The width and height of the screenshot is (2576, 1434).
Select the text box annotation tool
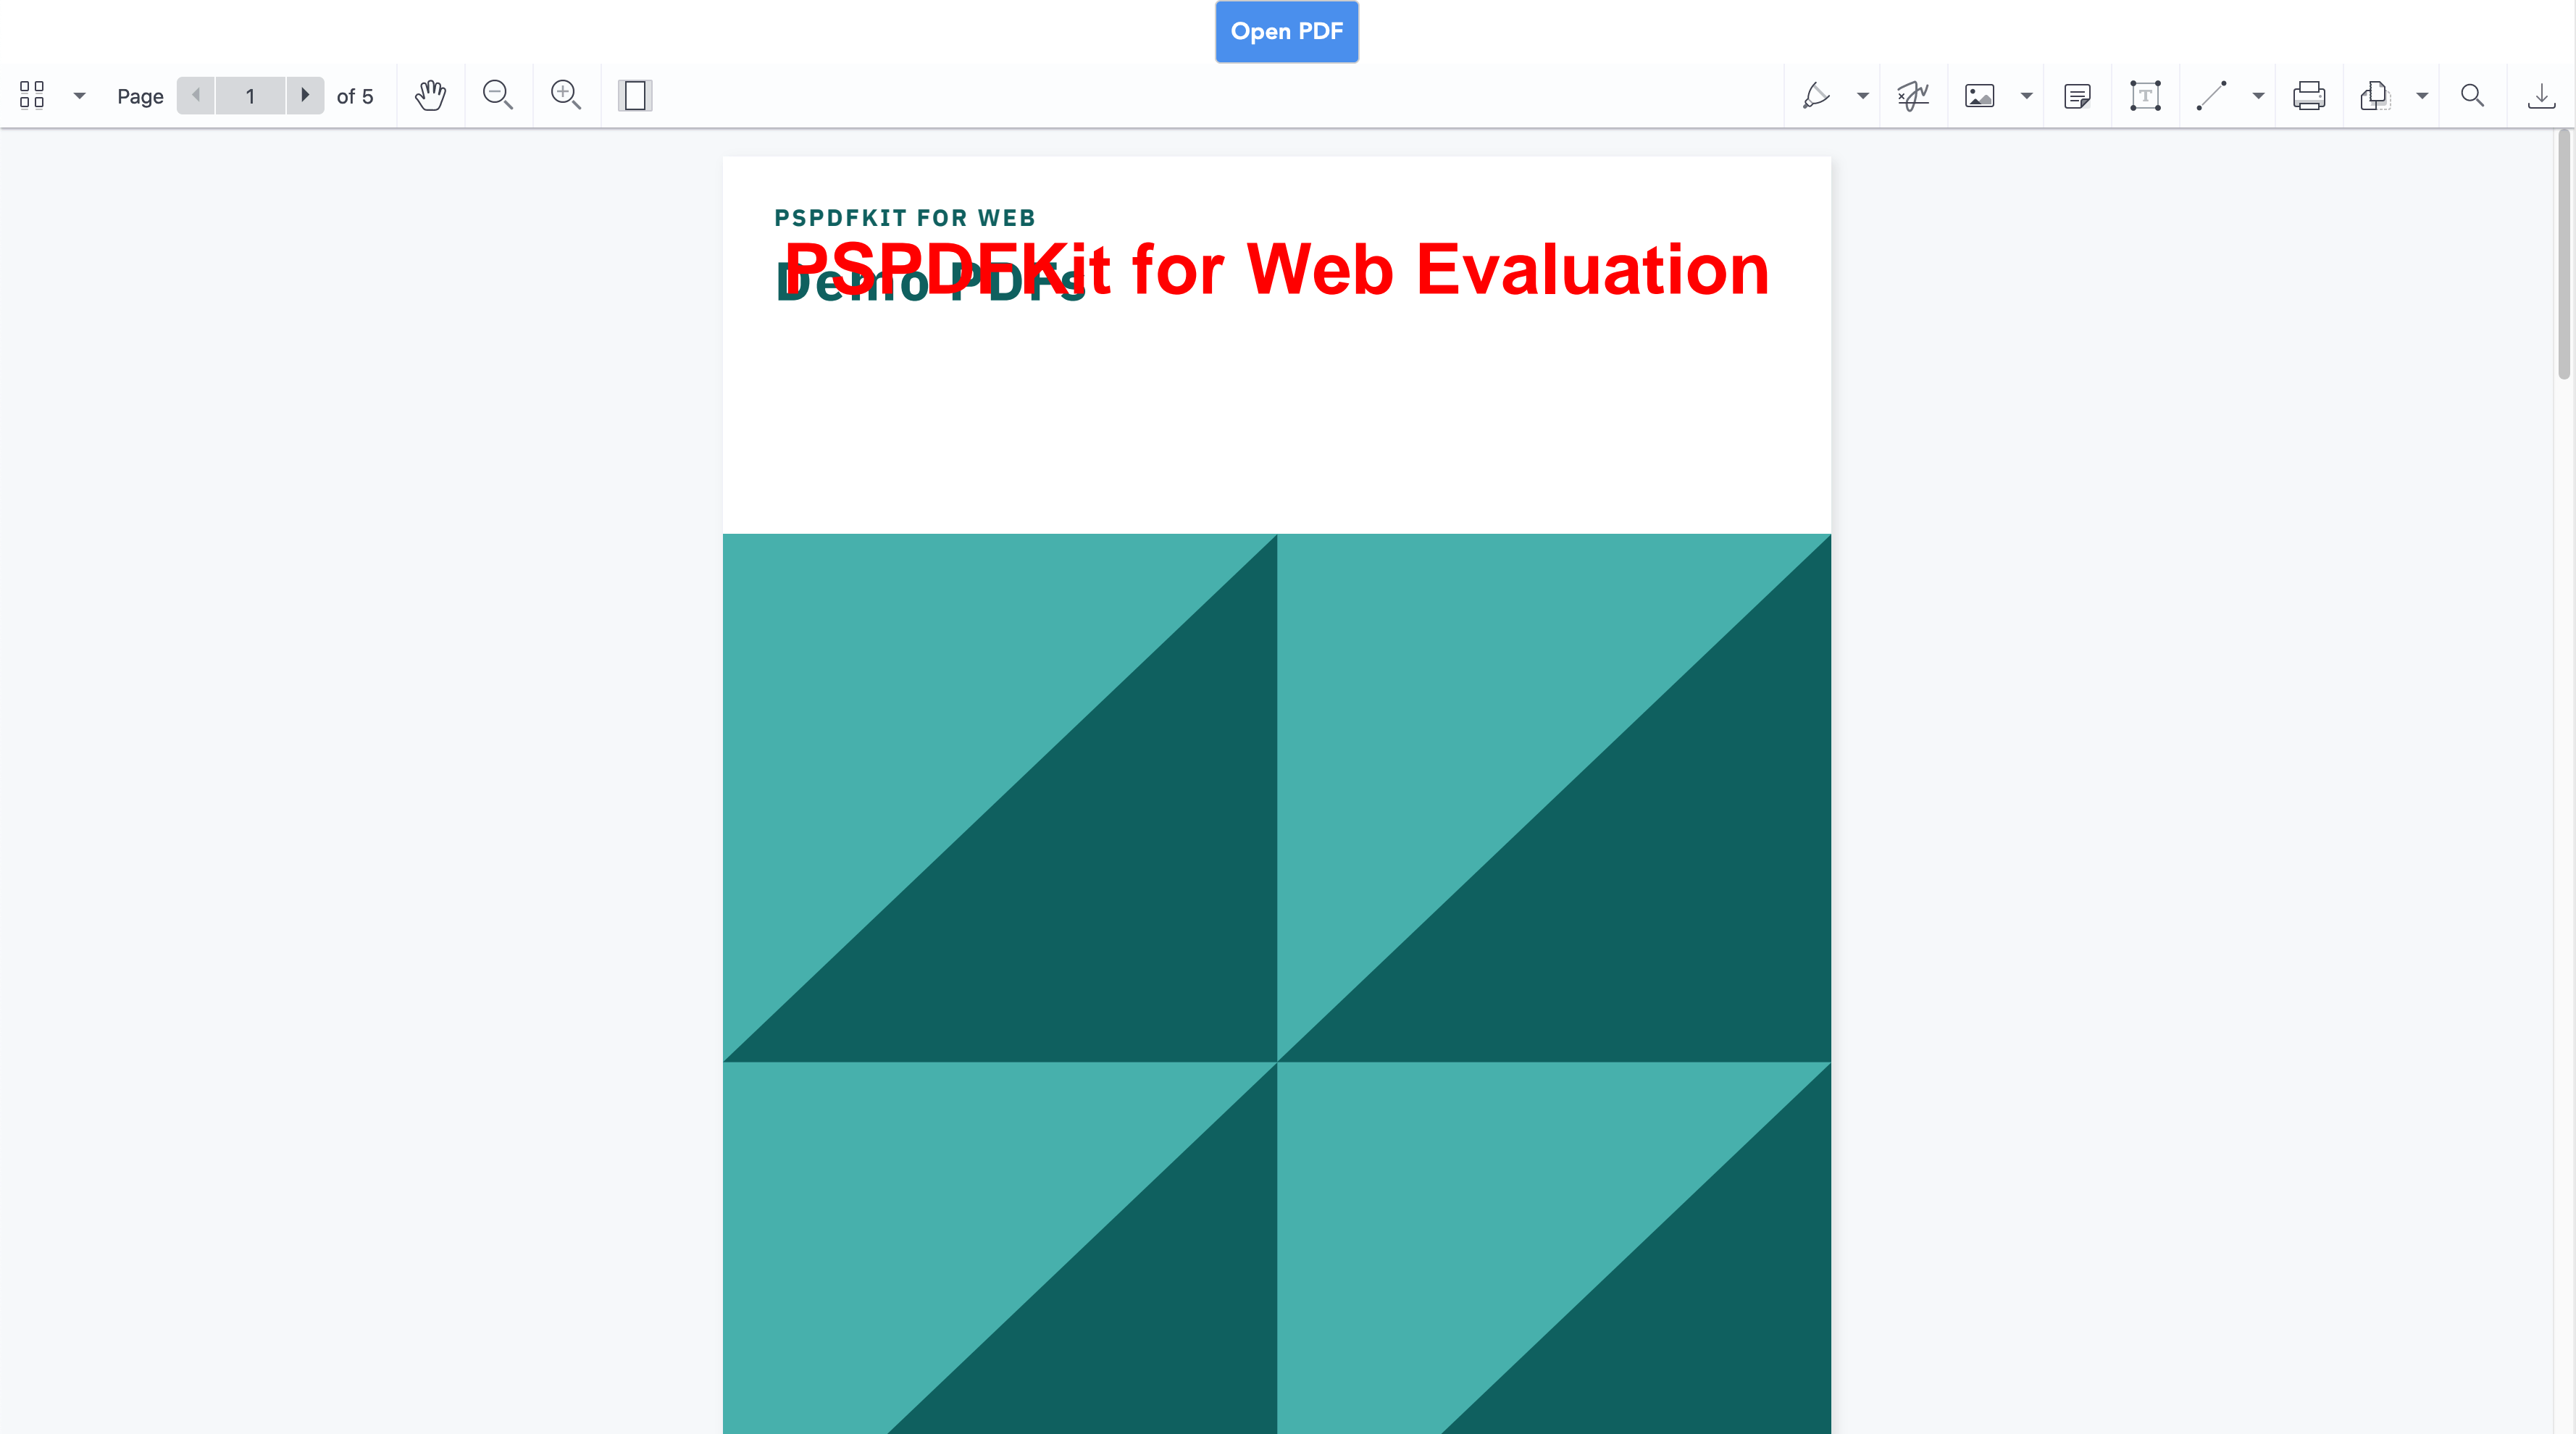[x=2145, y=95]
